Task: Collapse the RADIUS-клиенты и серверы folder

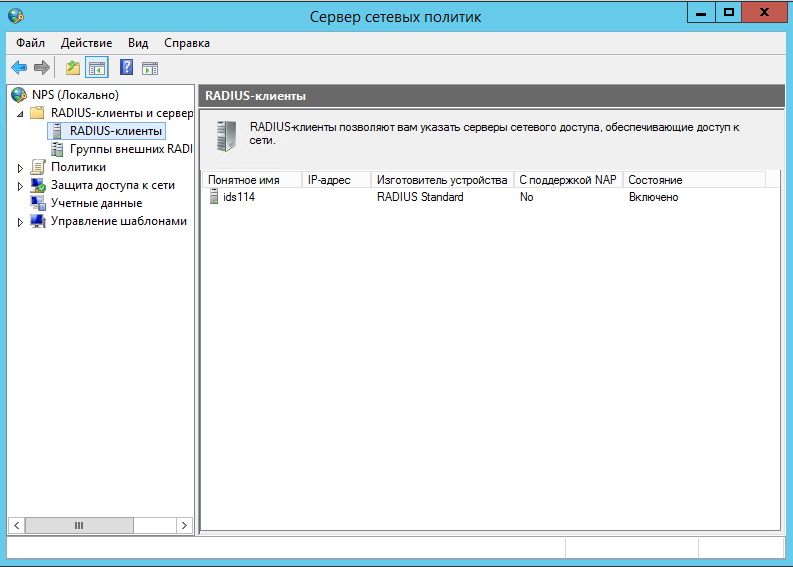Action: point(20,114)
